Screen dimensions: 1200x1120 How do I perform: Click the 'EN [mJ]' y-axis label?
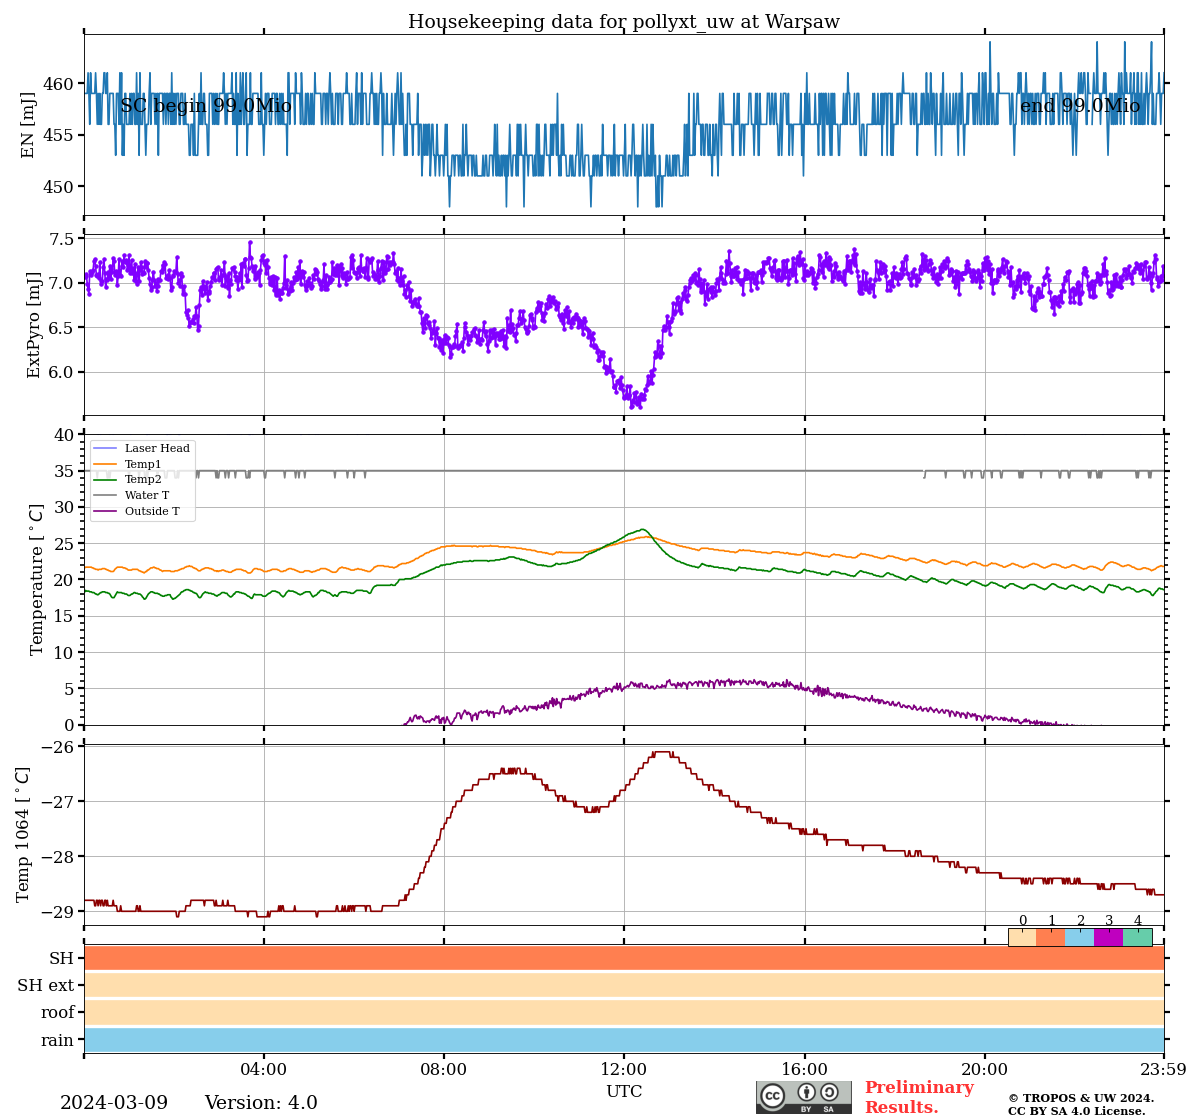click(28, 125)
